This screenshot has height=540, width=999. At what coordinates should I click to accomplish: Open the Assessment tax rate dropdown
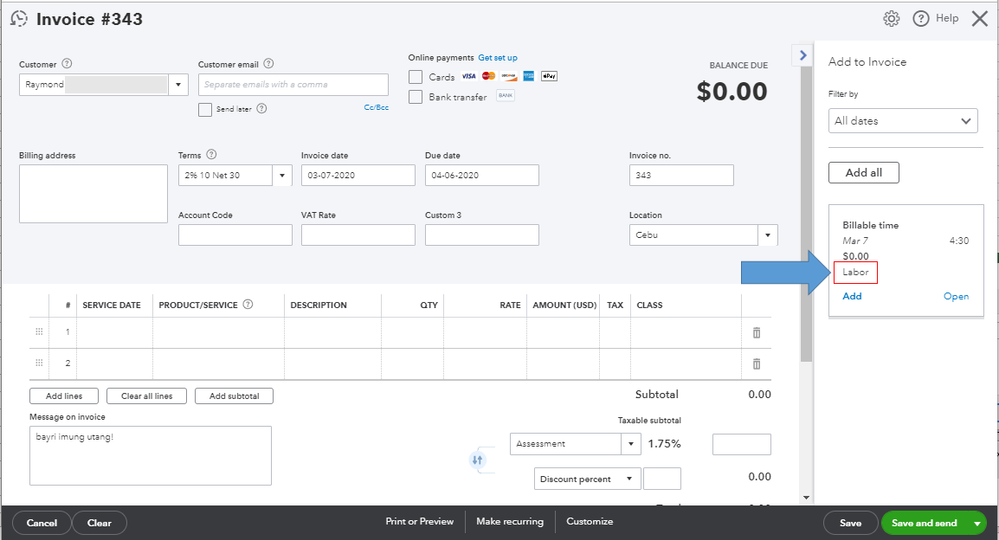coord(631,444)
